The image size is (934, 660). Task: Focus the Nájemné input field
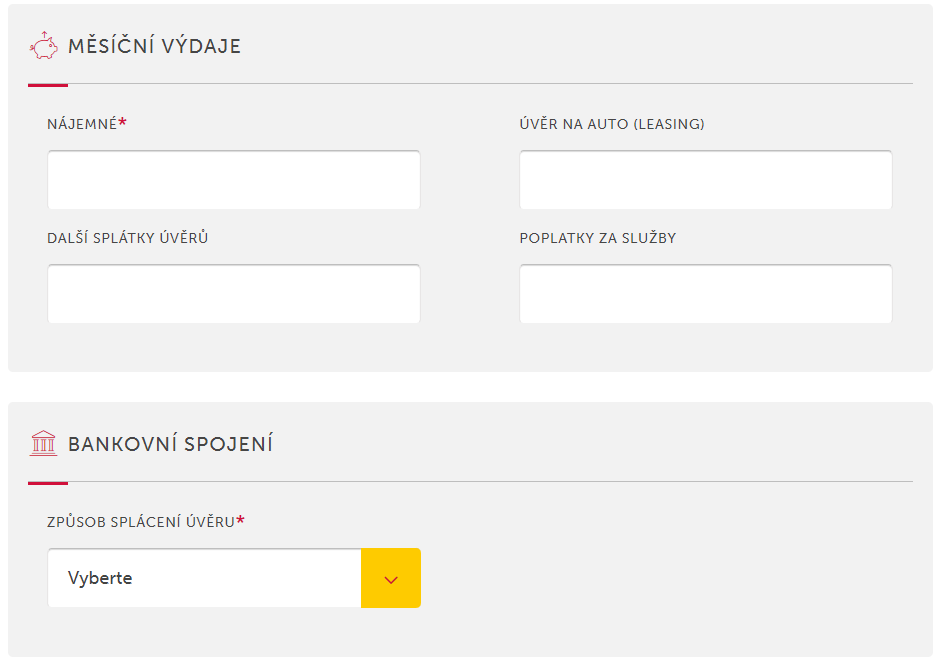(234, 181)
